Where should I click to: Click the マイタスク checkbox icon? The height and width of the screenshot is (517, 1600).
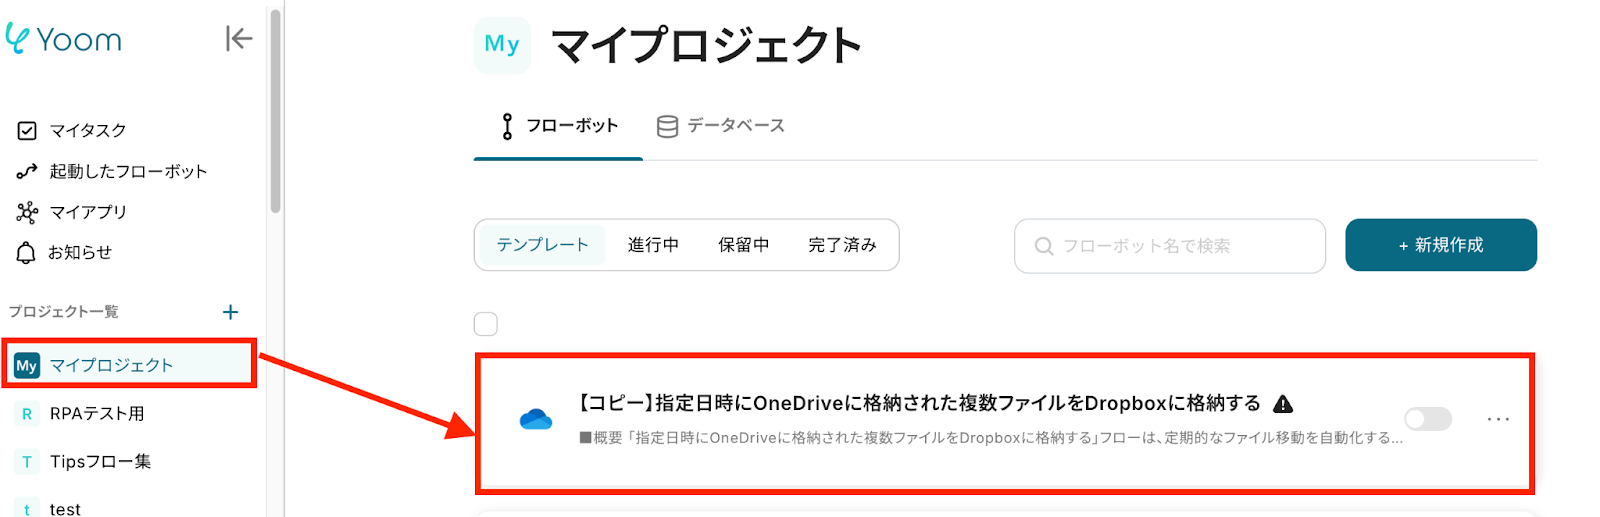pyautogui.click(x=27, y=131)
